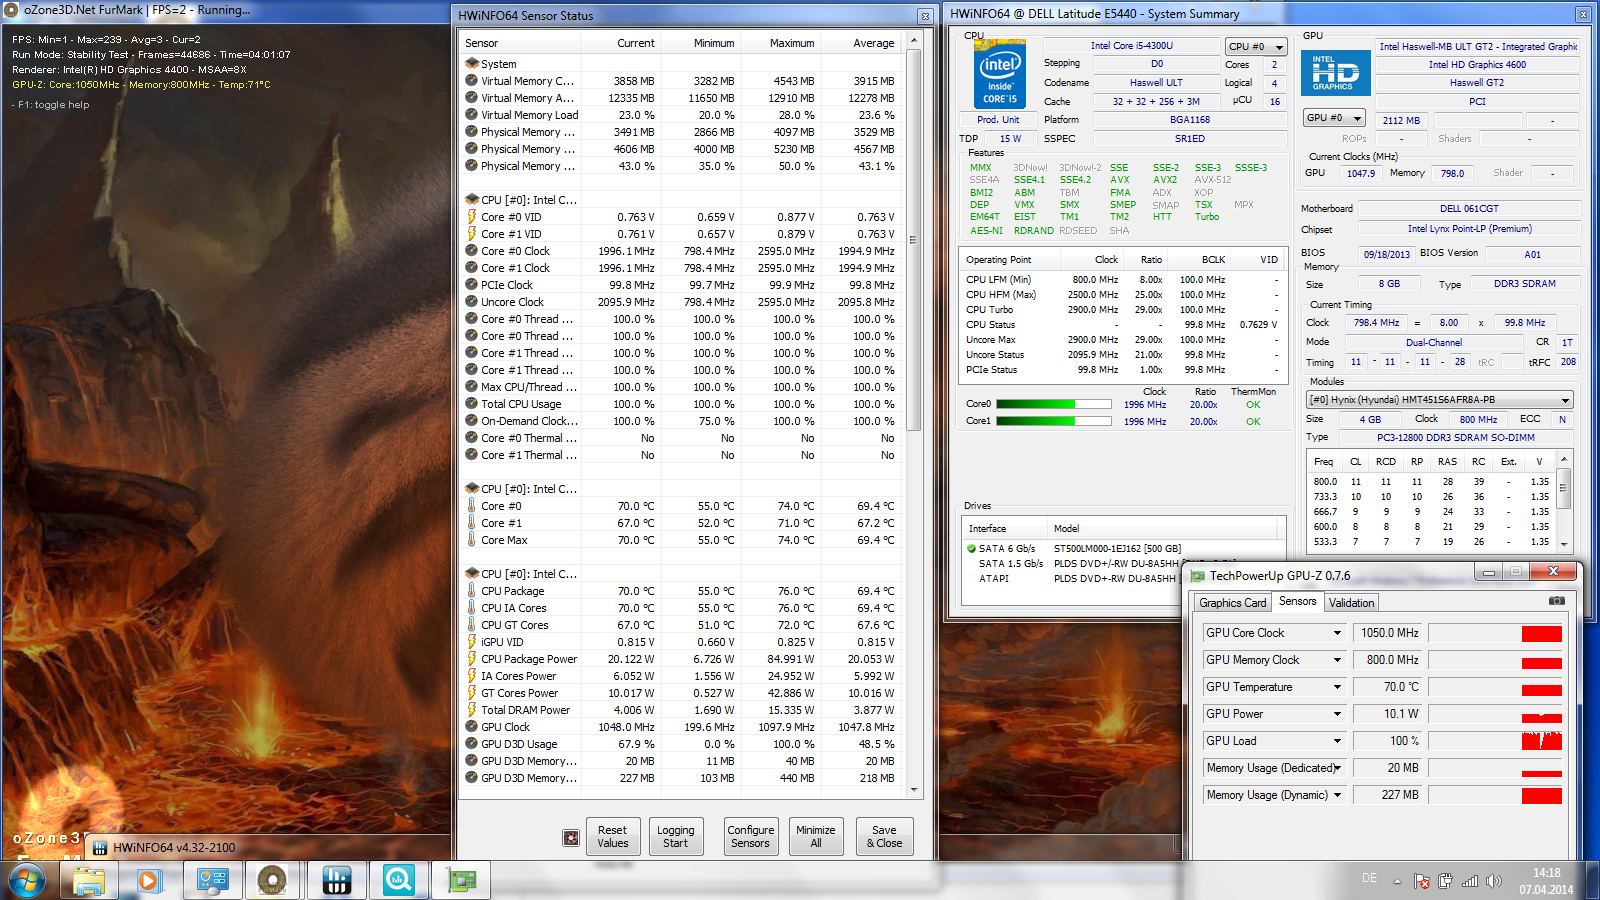Click the control panel taskbar icon
Image resolution: width=1600 pixels, height=900 pixels.
[x=212, y=881]
